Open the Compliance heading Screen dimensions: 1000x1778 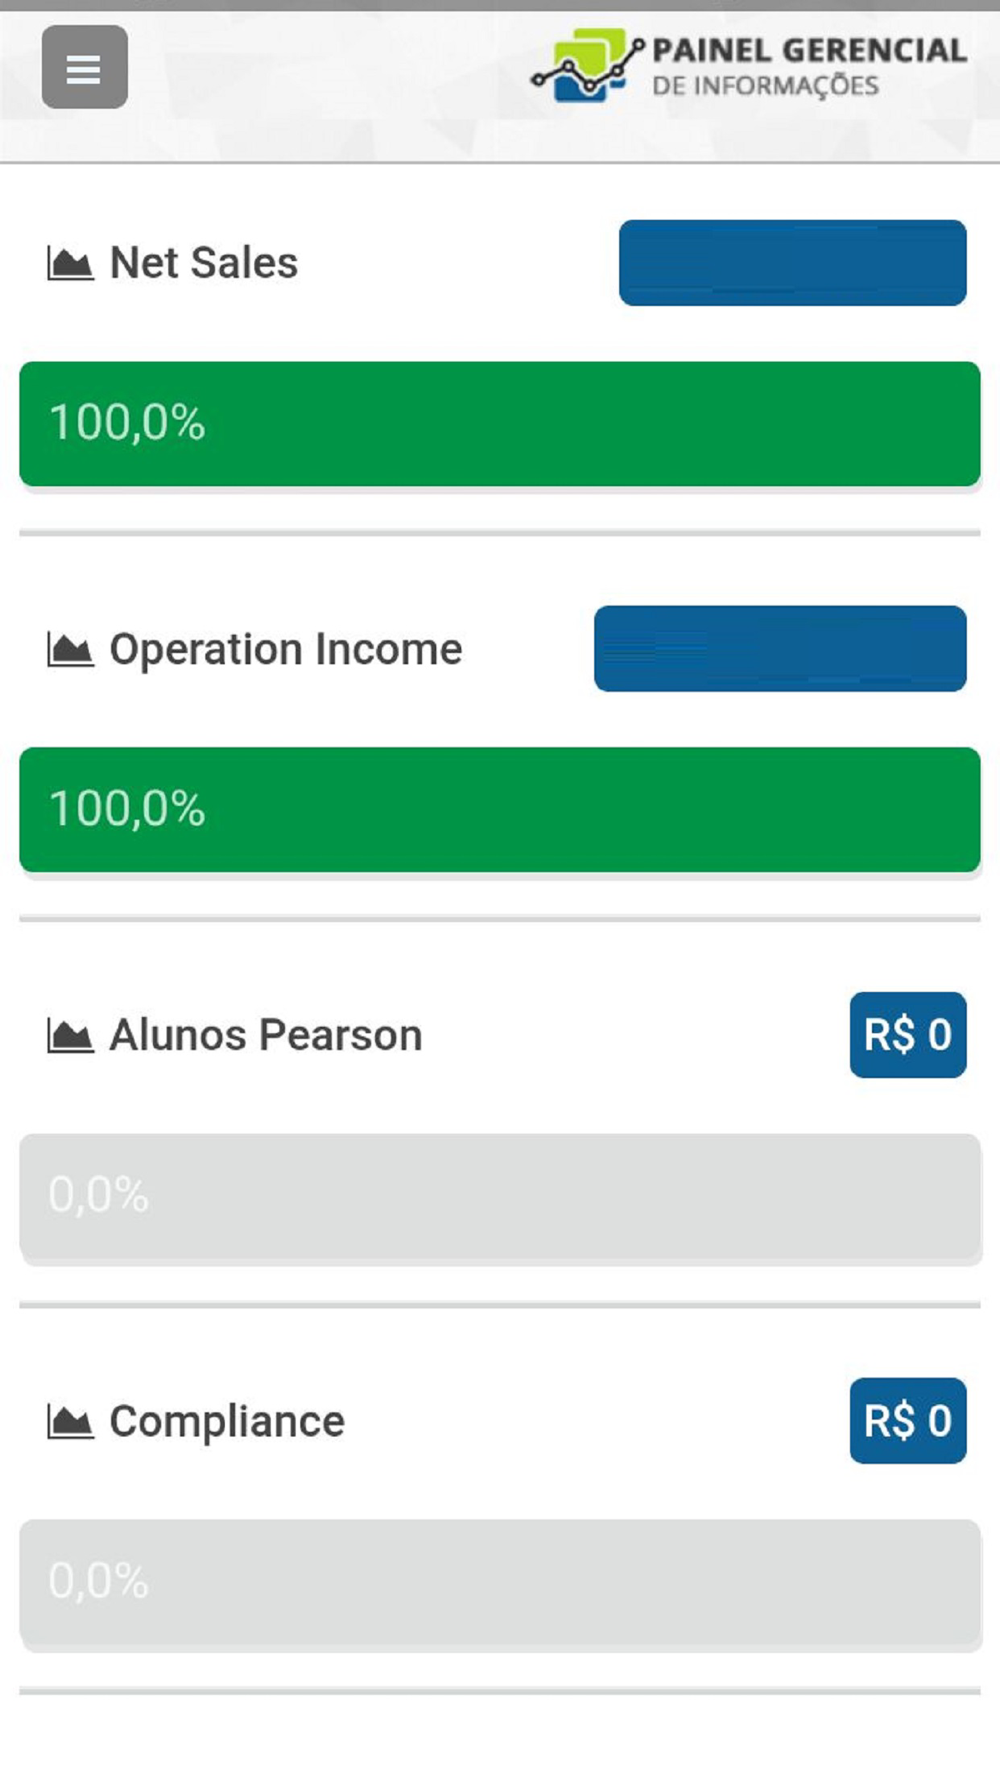tap(227, 1421)
